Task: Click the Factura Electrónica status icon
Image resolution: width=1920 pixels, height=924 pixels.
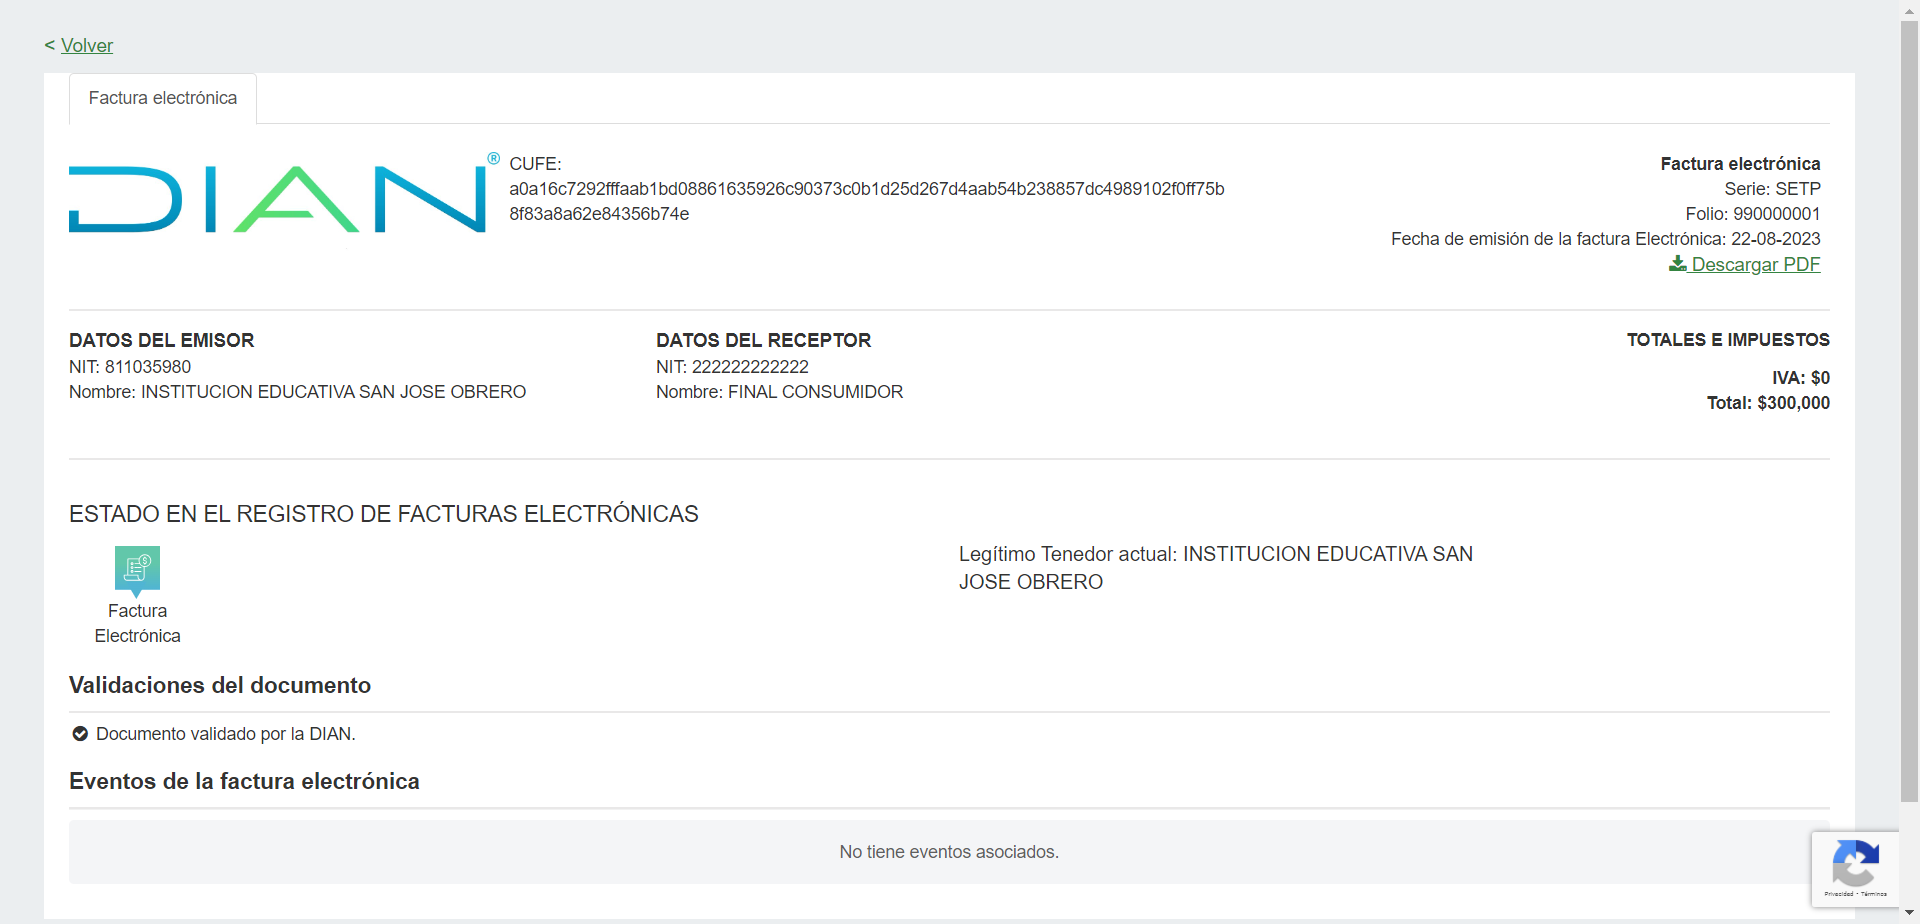Action: (x=137, y=569)
